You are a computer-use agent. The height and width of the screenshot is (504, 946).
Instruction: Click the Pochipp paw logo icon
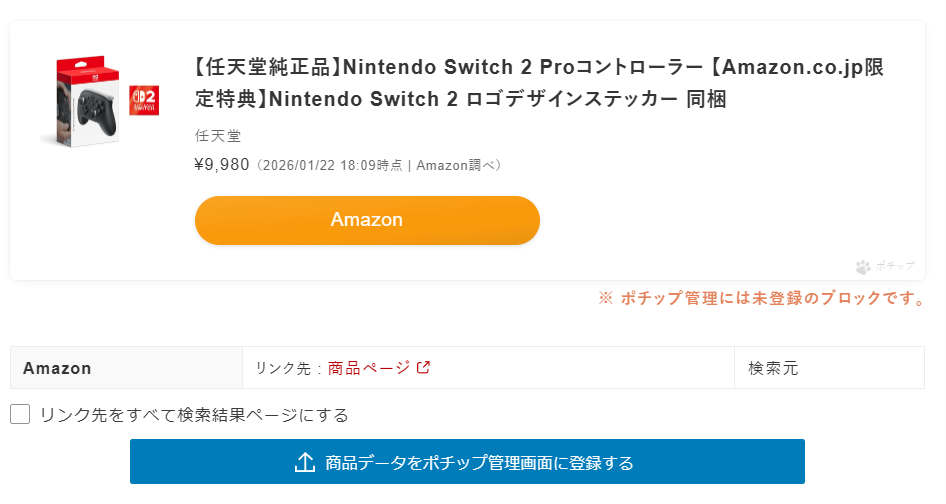863,267
